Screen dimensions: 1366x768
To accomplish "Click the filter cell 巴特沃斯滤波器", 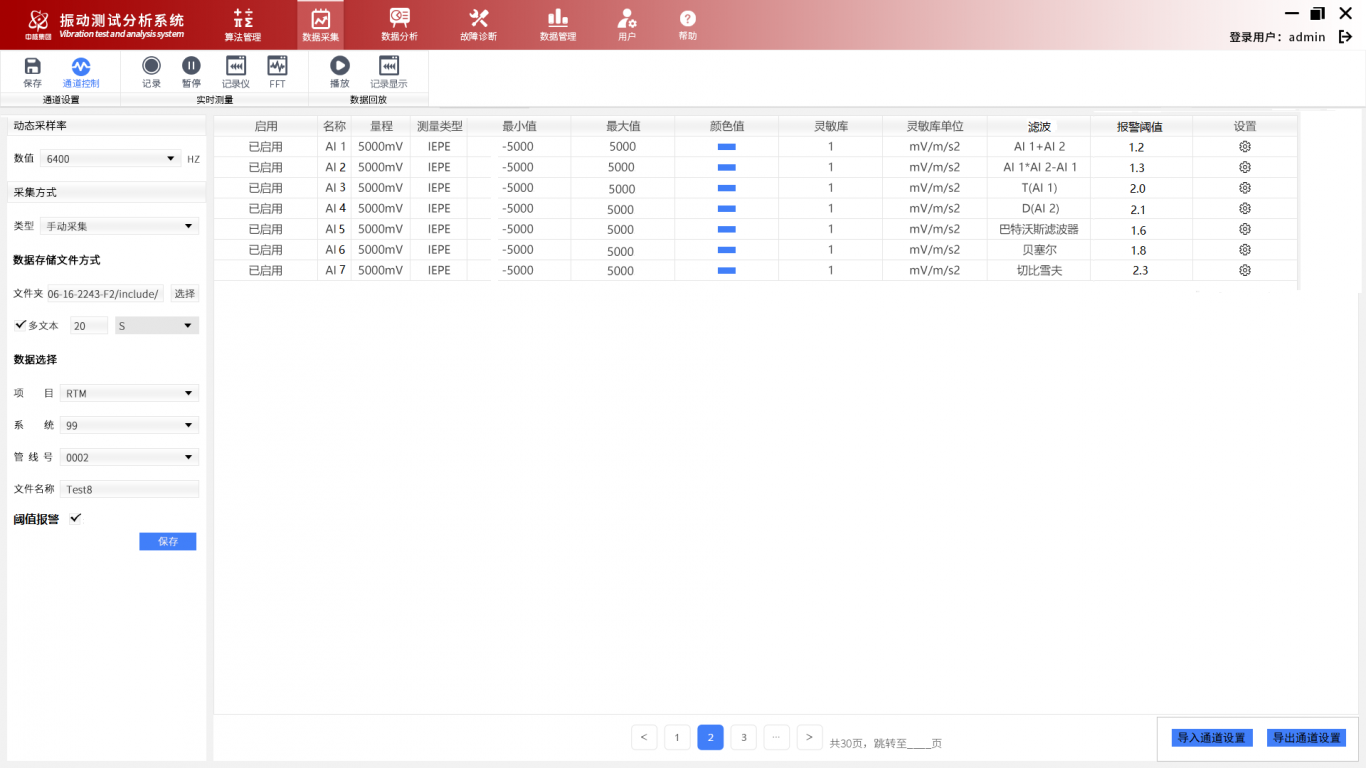I will coord(1039,229).
